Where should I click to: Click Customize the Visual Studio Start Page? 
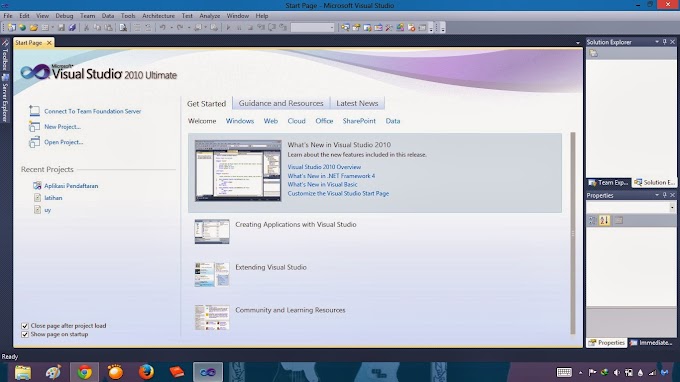[x=338, y=193]
